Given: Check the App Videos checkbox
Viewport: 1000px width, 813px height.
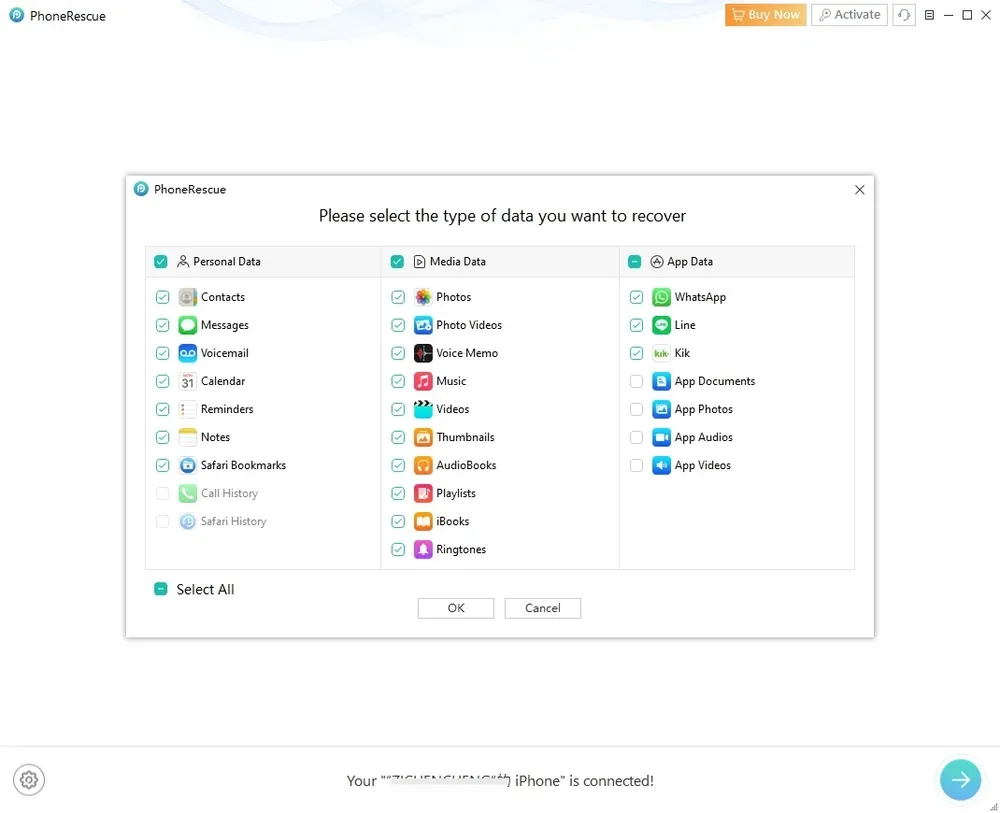Looking at the screenshot, I should point(636,465).
